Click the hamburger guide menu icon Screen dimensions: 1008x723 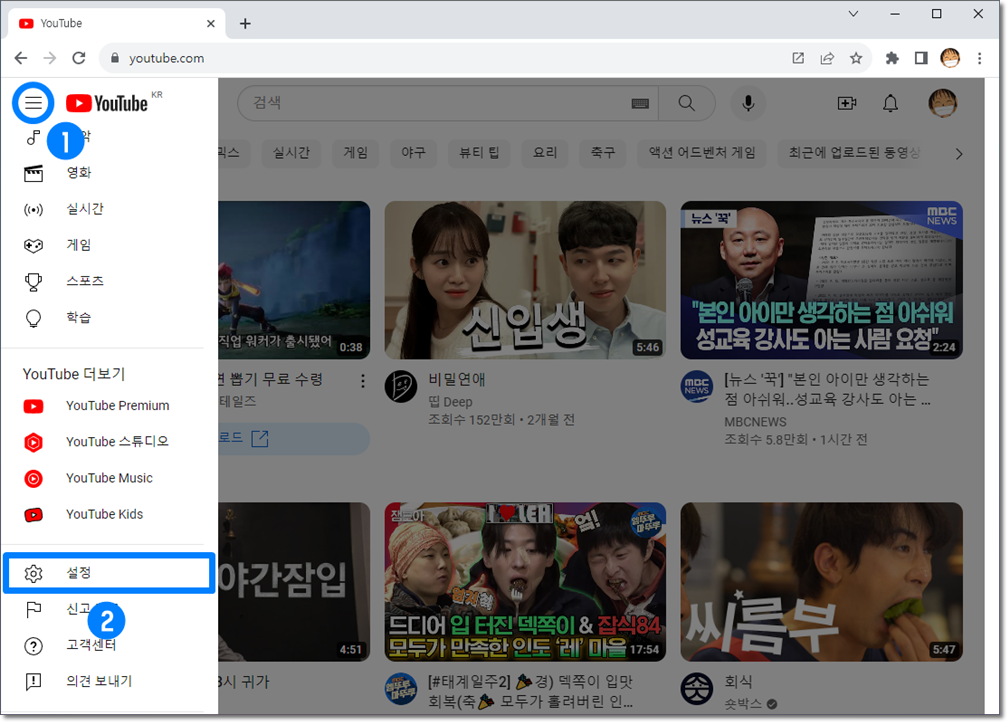(33, 103)
